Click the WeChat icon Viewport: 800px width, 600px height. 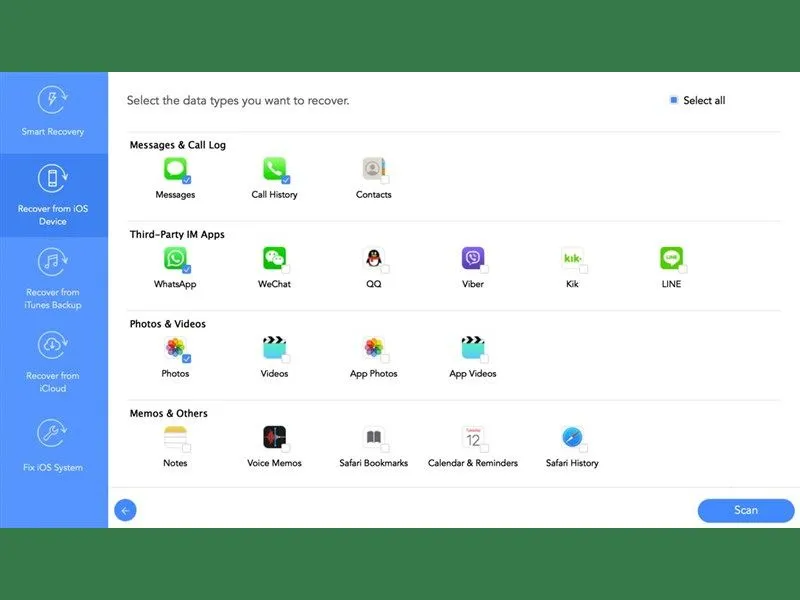pyautogui.click(x=274, y=258)
